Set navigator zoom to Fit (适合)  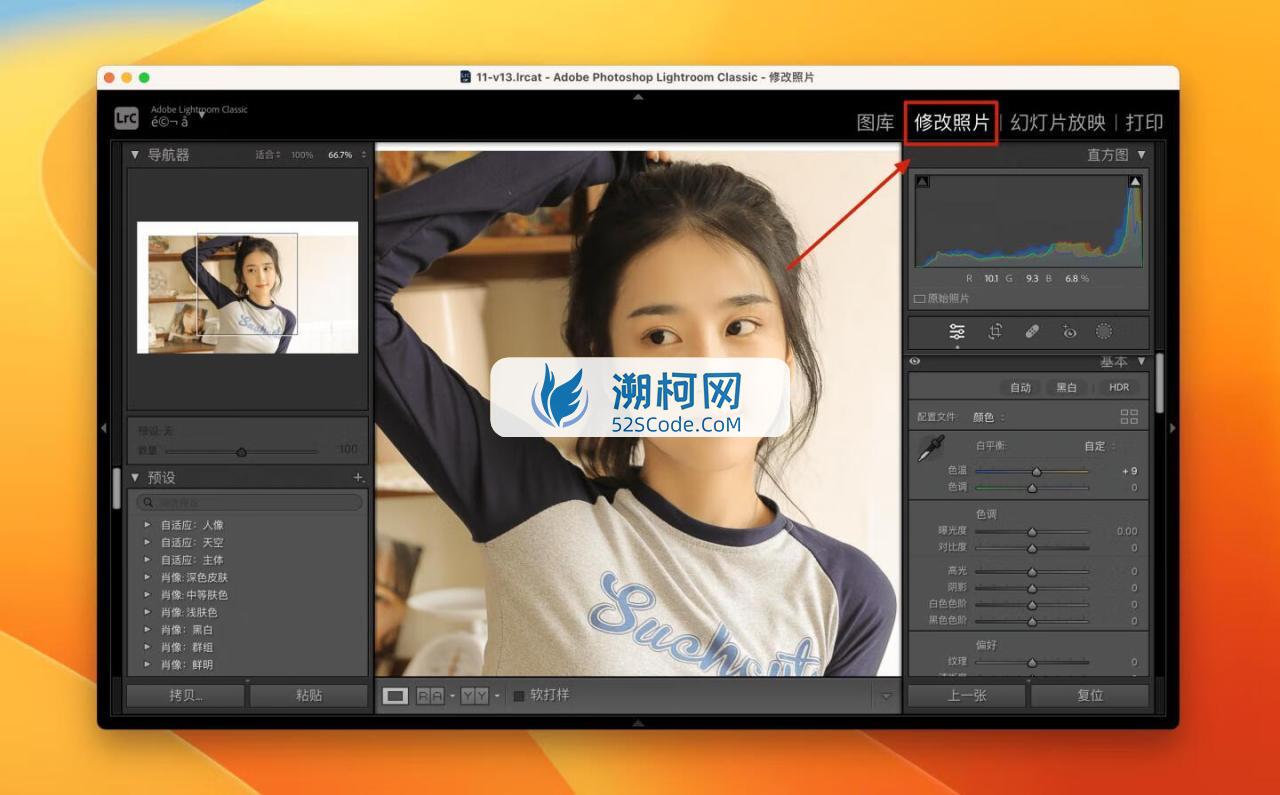point(267,155)
